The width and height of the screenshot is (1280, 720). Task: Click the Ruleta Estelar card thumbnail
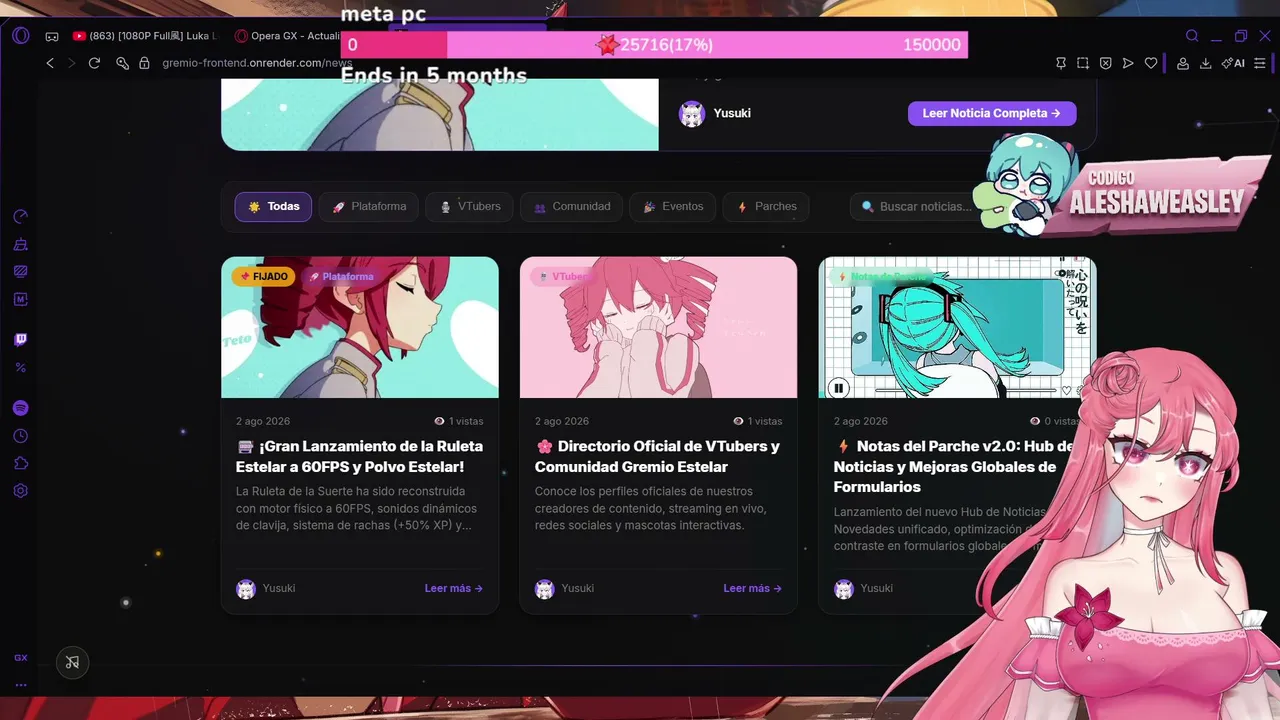[x=360, y=328]
